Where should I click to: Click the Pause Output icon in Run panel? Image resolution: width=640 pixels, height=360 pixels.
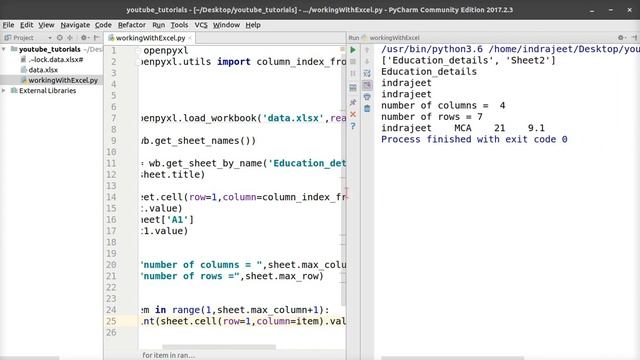pos(353,73)
